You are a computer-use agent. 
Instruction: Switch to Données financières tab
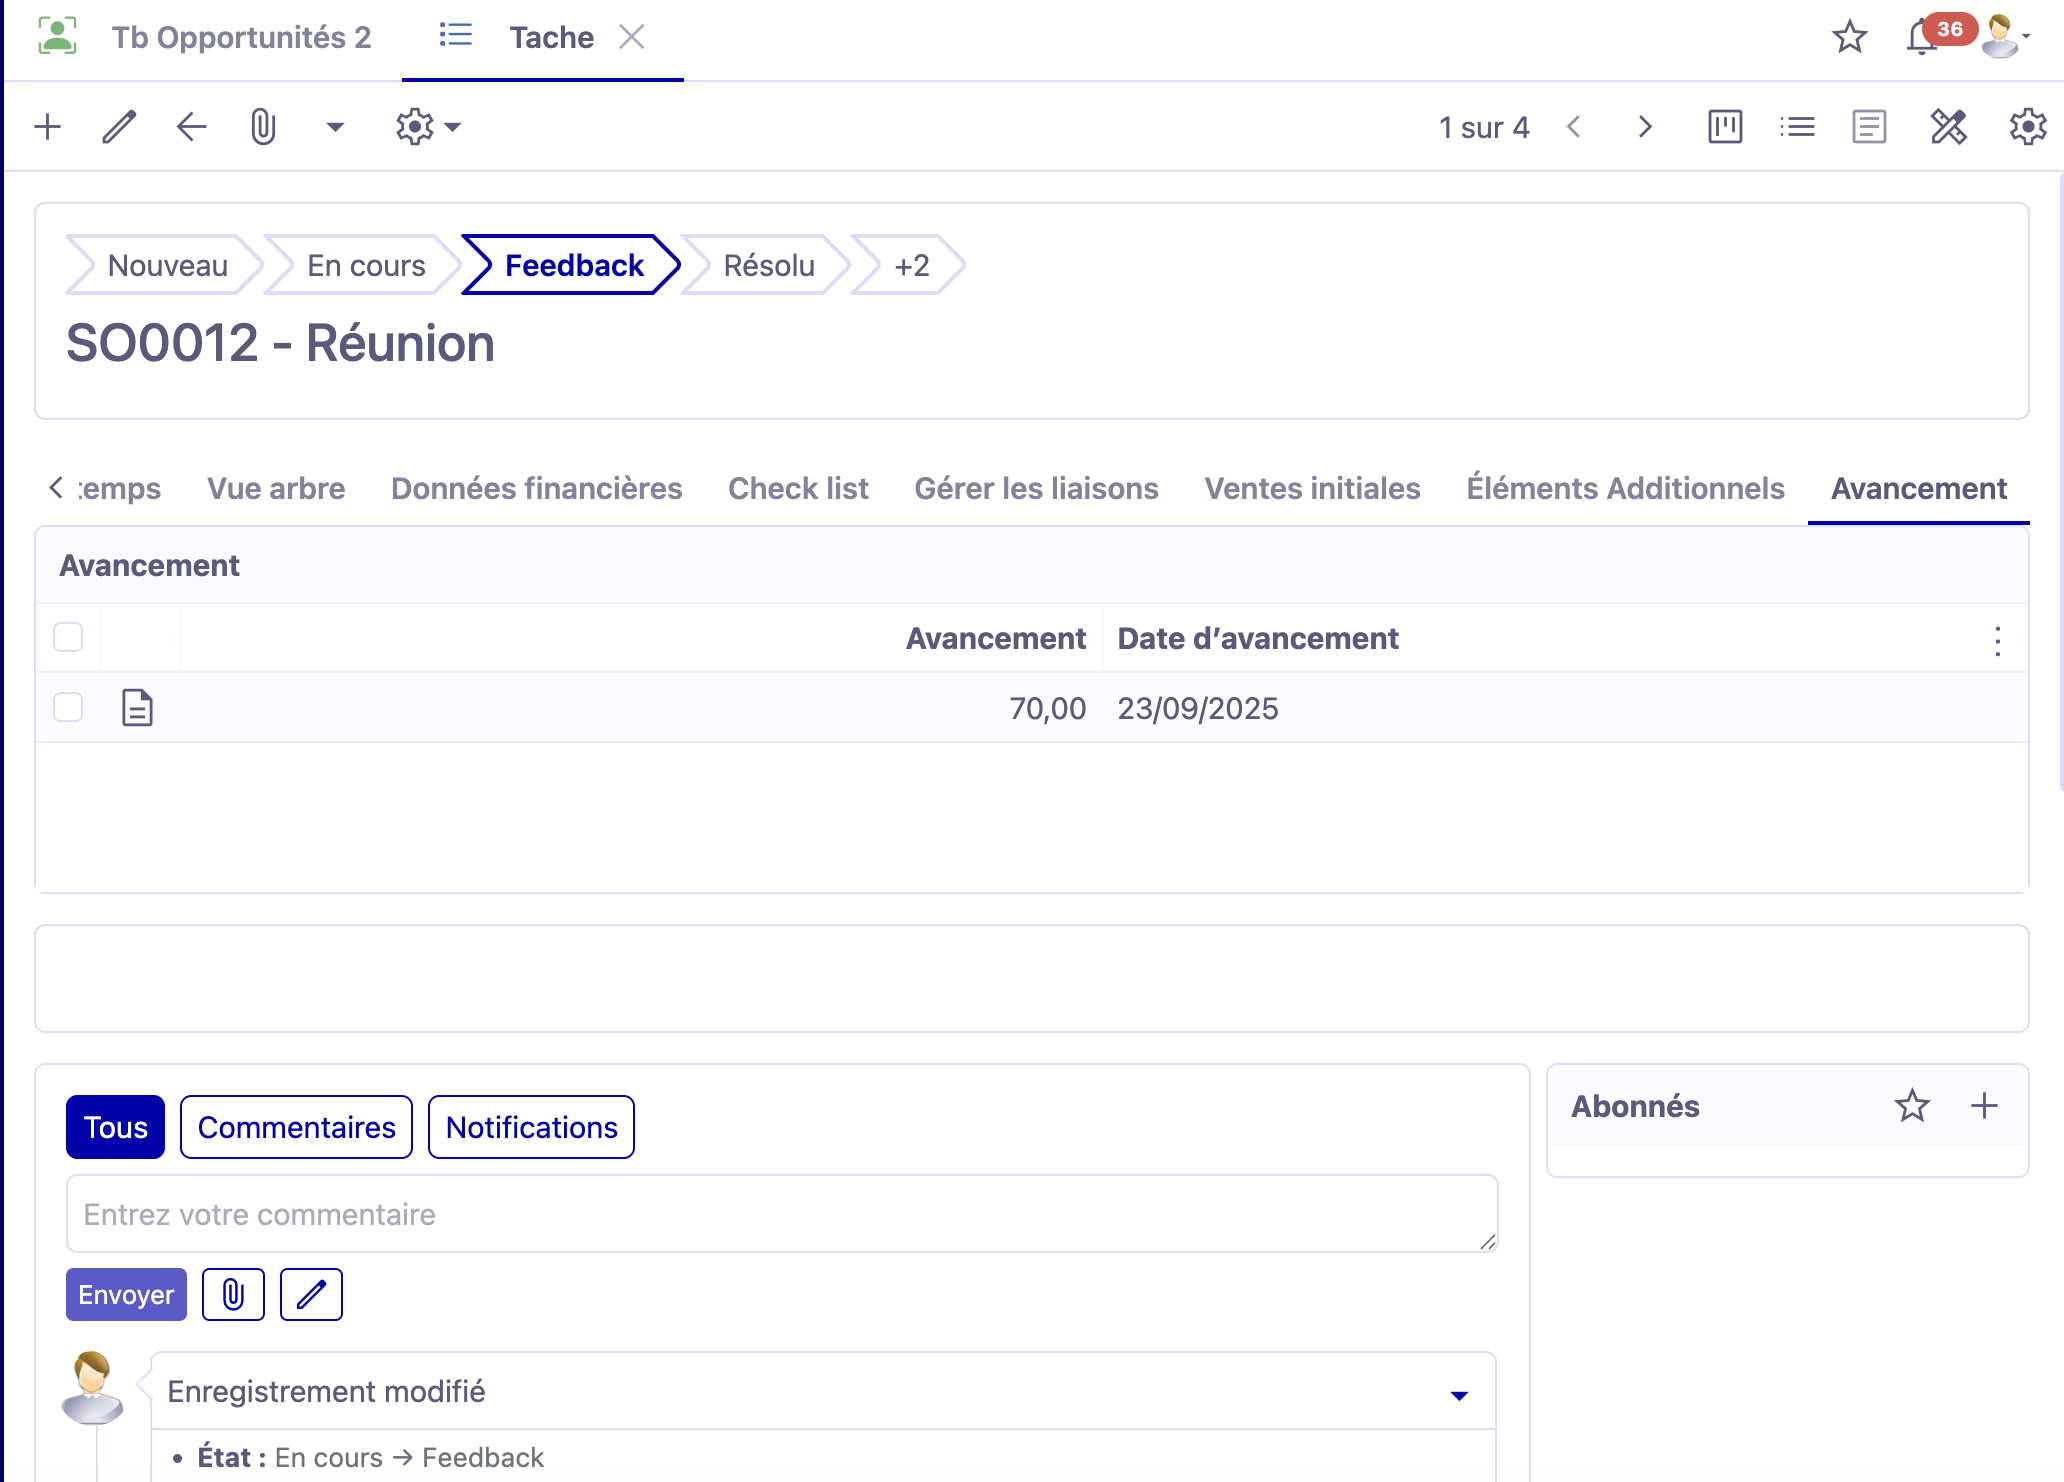(536, 488)
